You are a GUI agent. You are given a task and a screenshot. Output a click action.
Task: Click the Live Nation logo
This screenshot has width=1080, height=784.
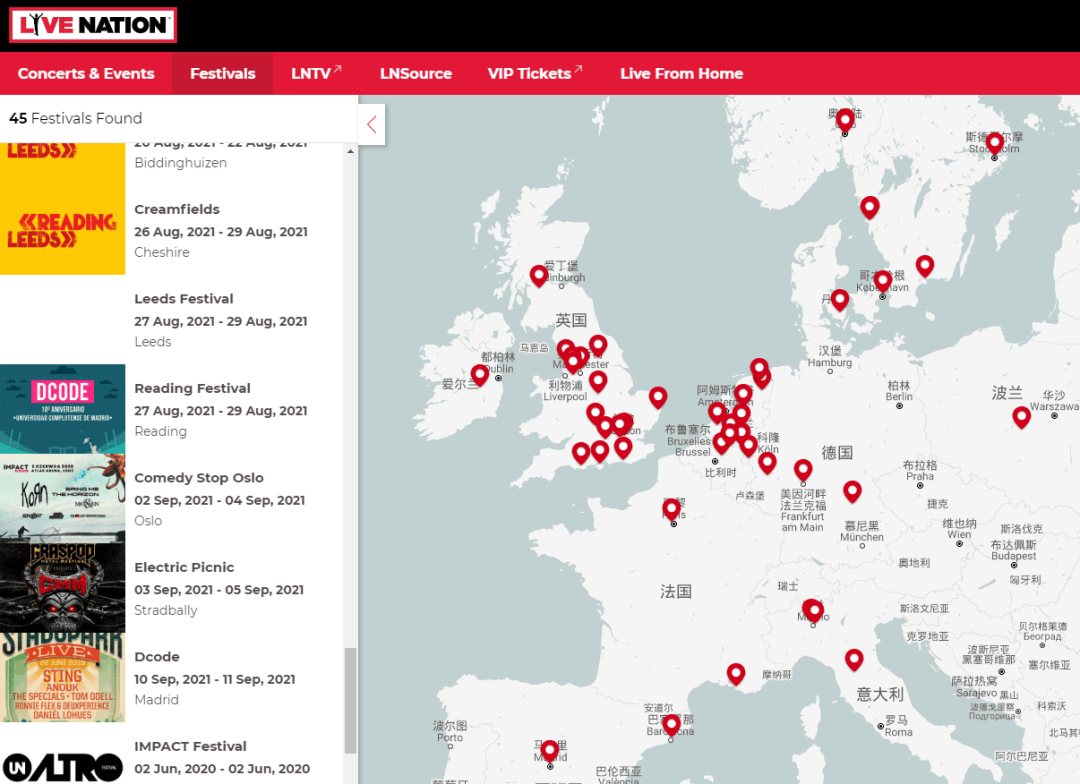93,25
